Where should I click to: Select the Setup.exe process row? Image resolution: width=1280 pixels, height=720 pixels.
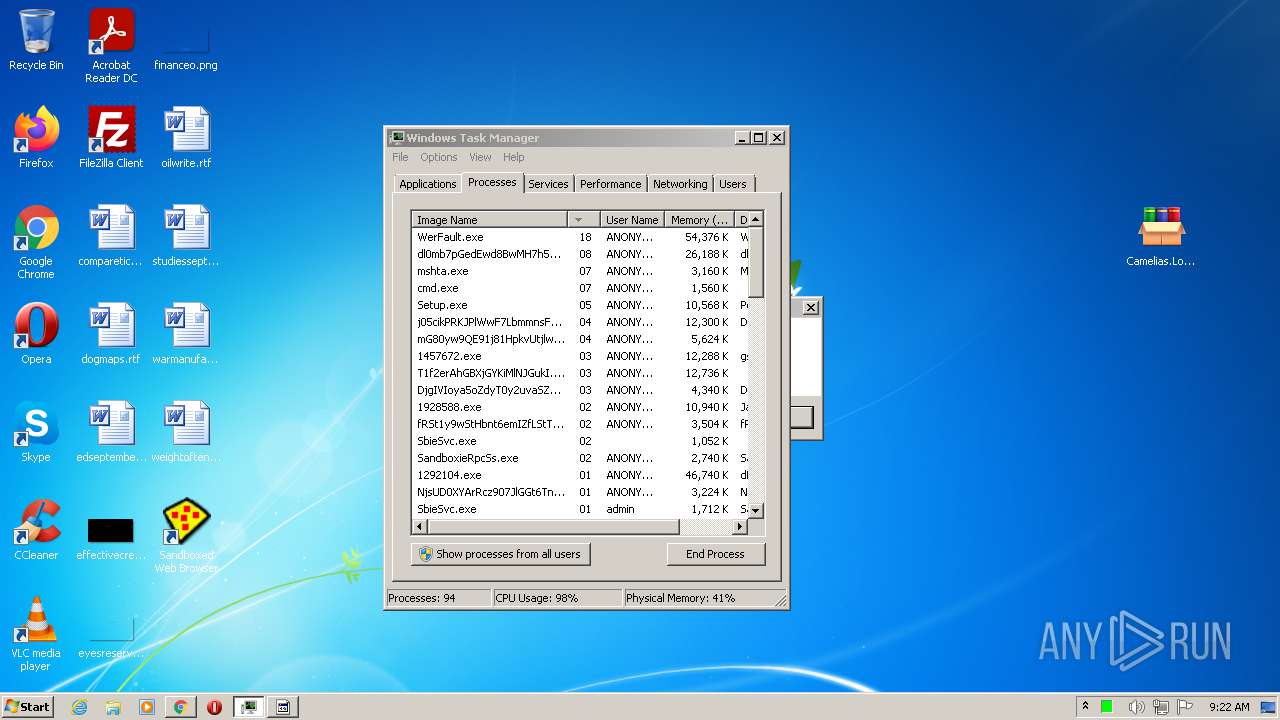click(580, 305)
